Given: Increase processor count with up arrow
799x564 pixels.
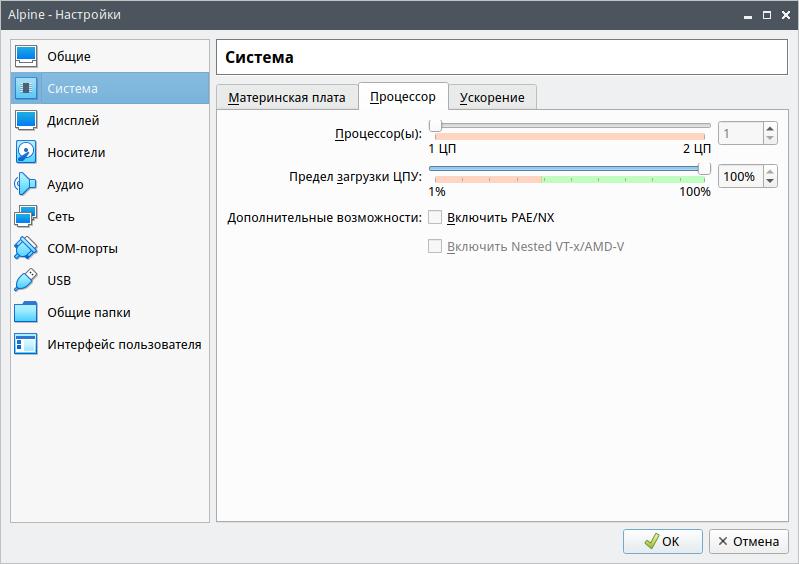Looking at the screenshot, I should [x=770, y=128].
